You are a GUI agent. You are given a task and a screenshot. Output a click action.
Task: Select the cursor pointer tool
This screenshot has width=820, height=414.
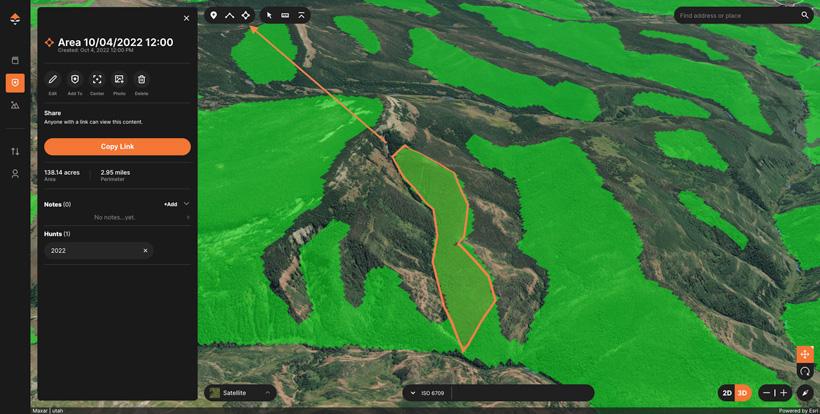[x=269, y=15]
